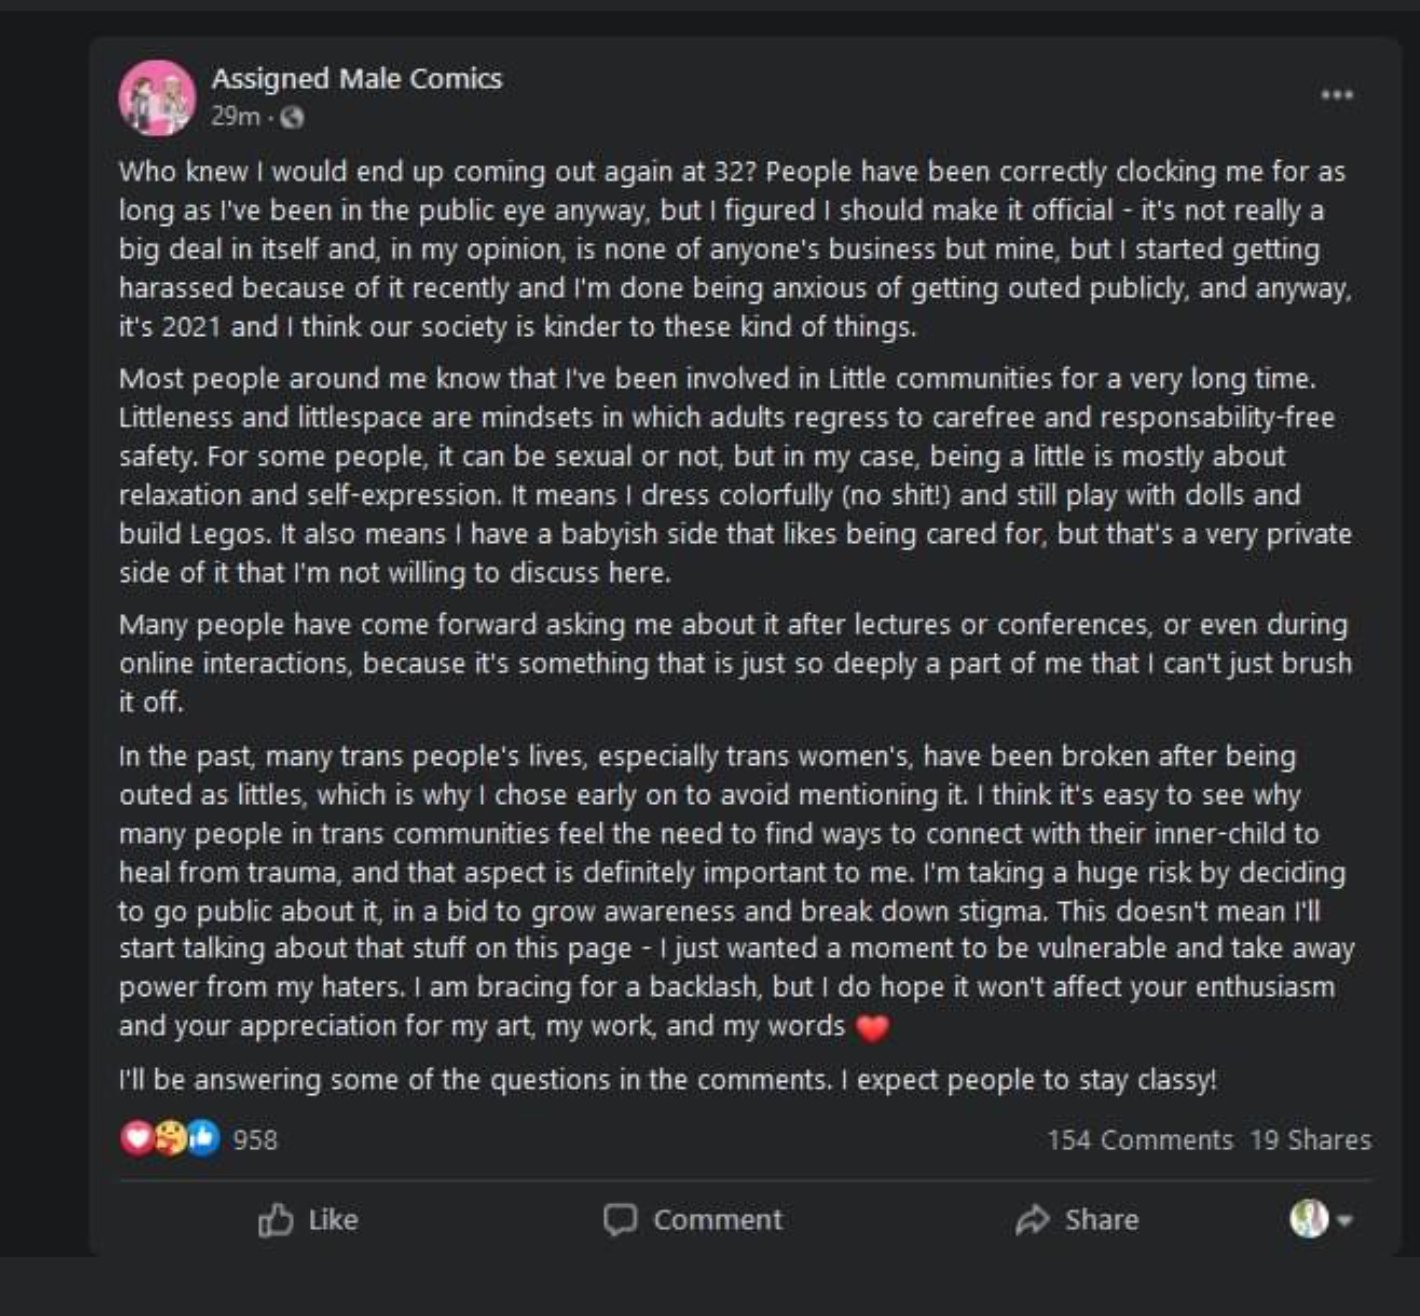Screen dimensions: 1420x1316
Task: Open the three-dot post options menu
Action: [x=1336, y=95]
